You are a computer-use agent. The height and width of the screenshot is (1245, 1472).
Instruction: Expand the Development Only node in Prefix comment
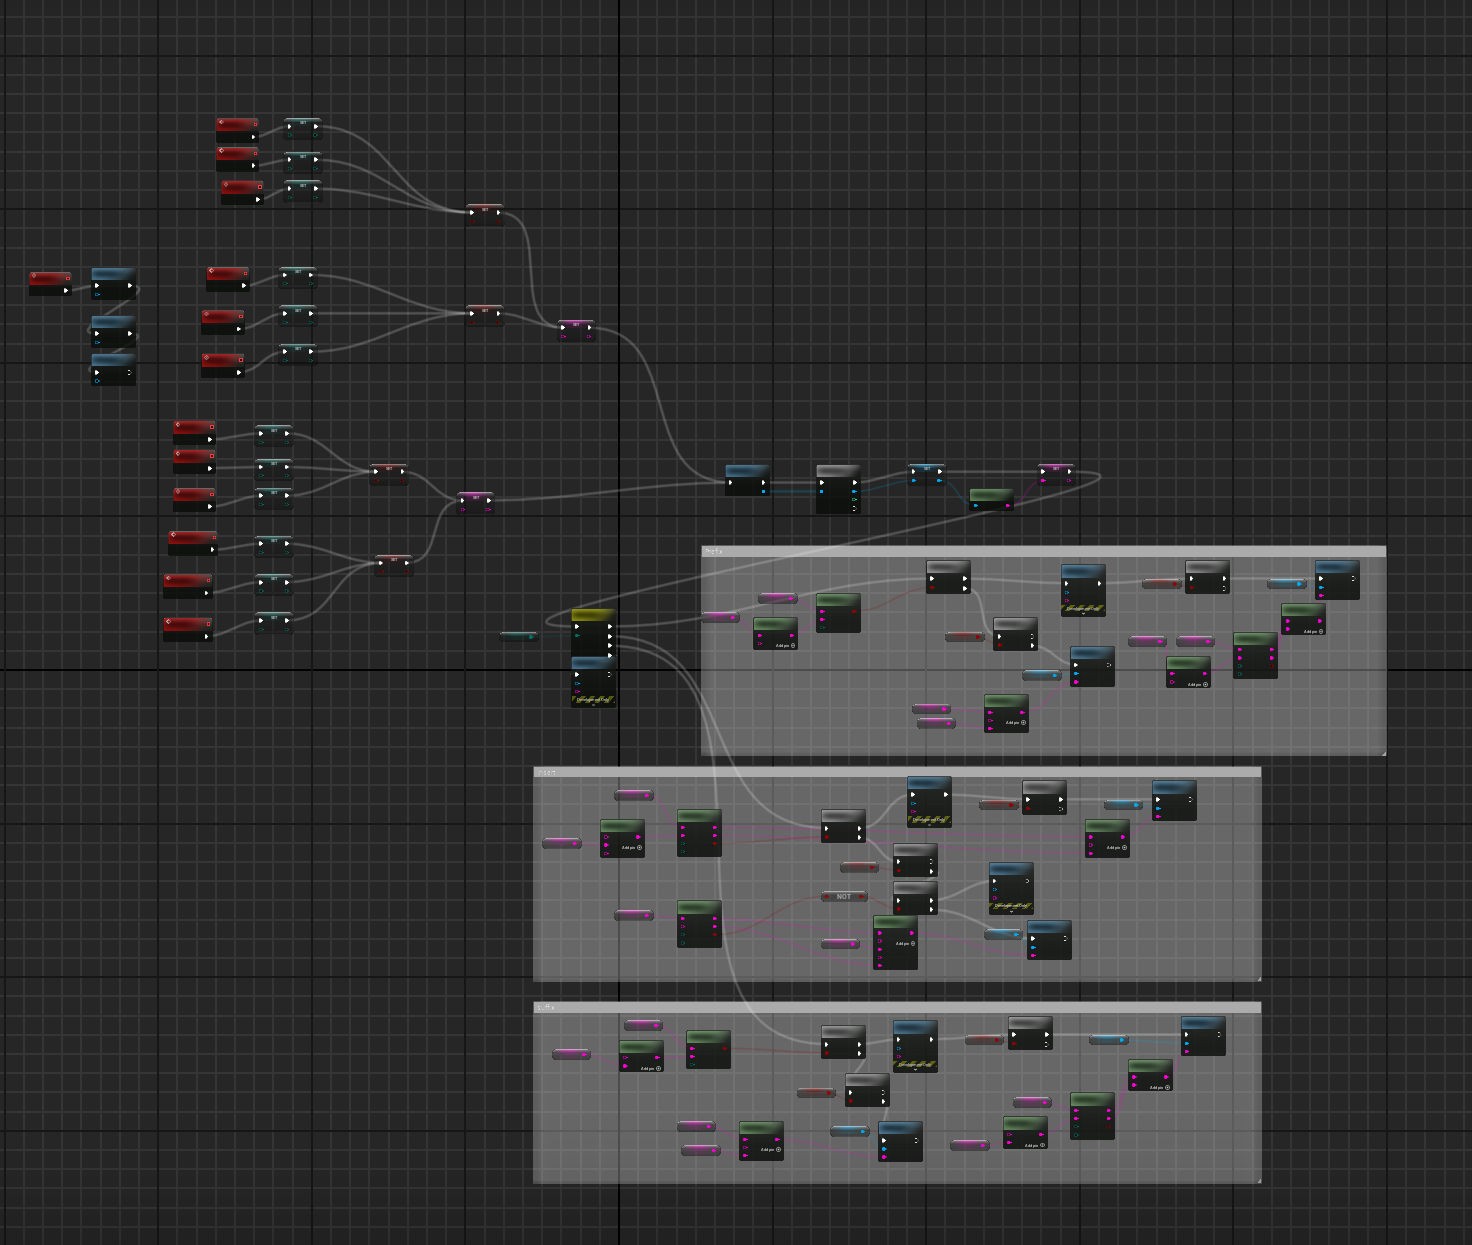(1083, 614)
